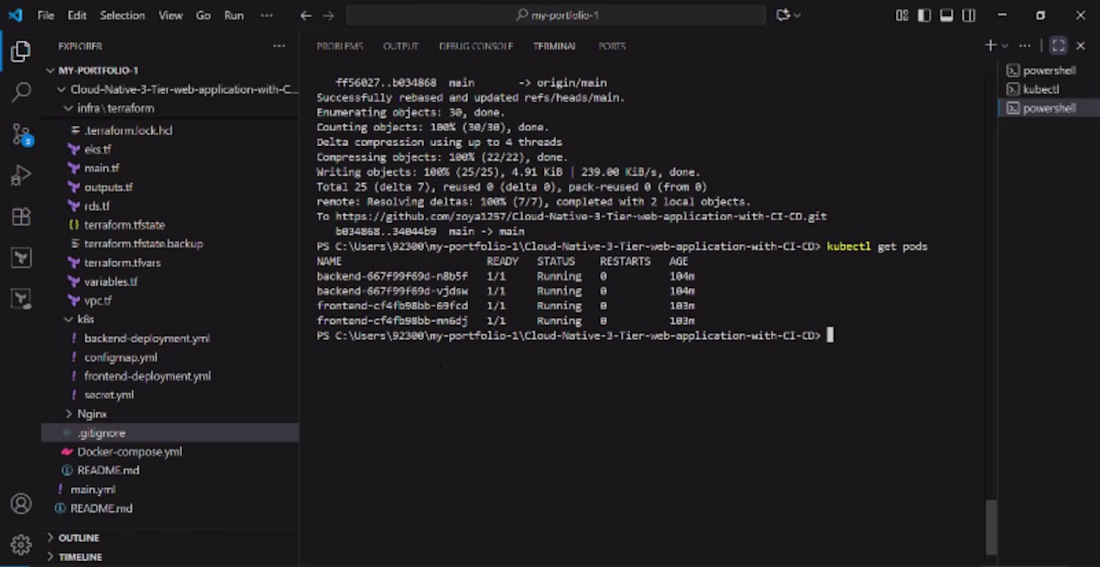
Task: Open the launch profile dropdown beside plus
Action: (x=1005, y=46)
